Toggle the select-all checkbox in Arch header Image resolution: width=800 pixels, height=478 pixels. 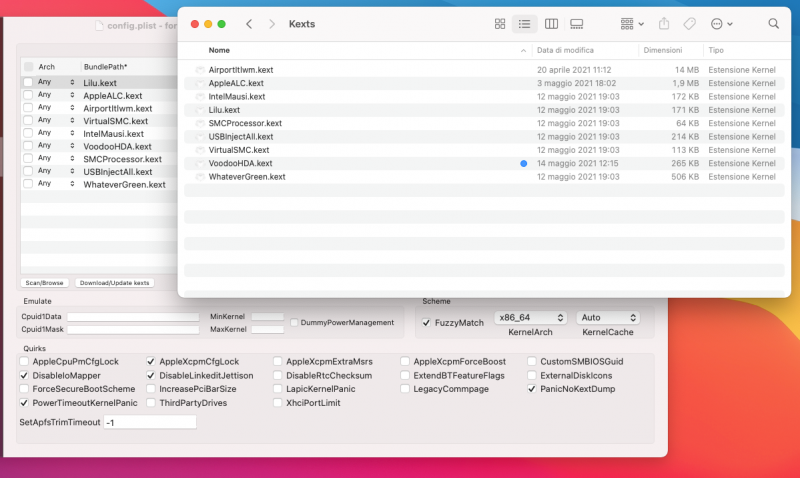click(x=29, y=66)
